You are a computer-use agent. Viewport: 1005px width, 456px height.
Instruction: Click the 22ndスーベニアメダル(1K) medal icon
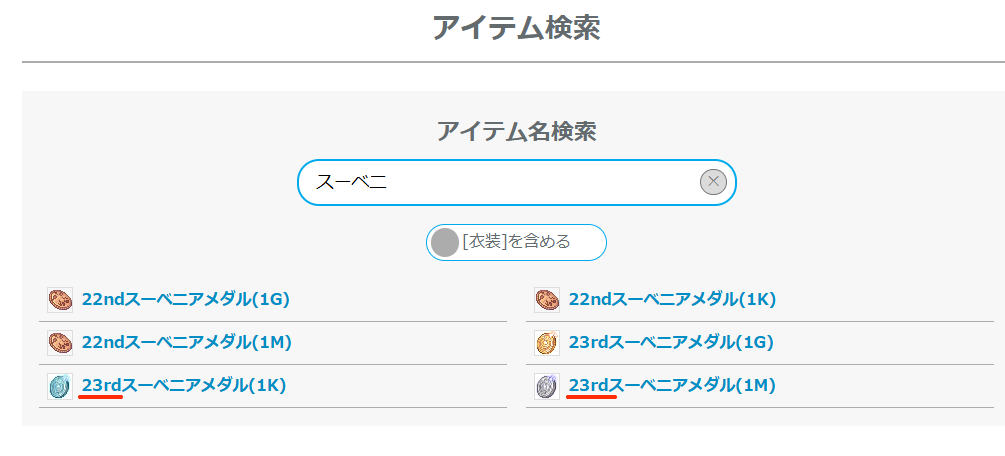coord(547,299)
